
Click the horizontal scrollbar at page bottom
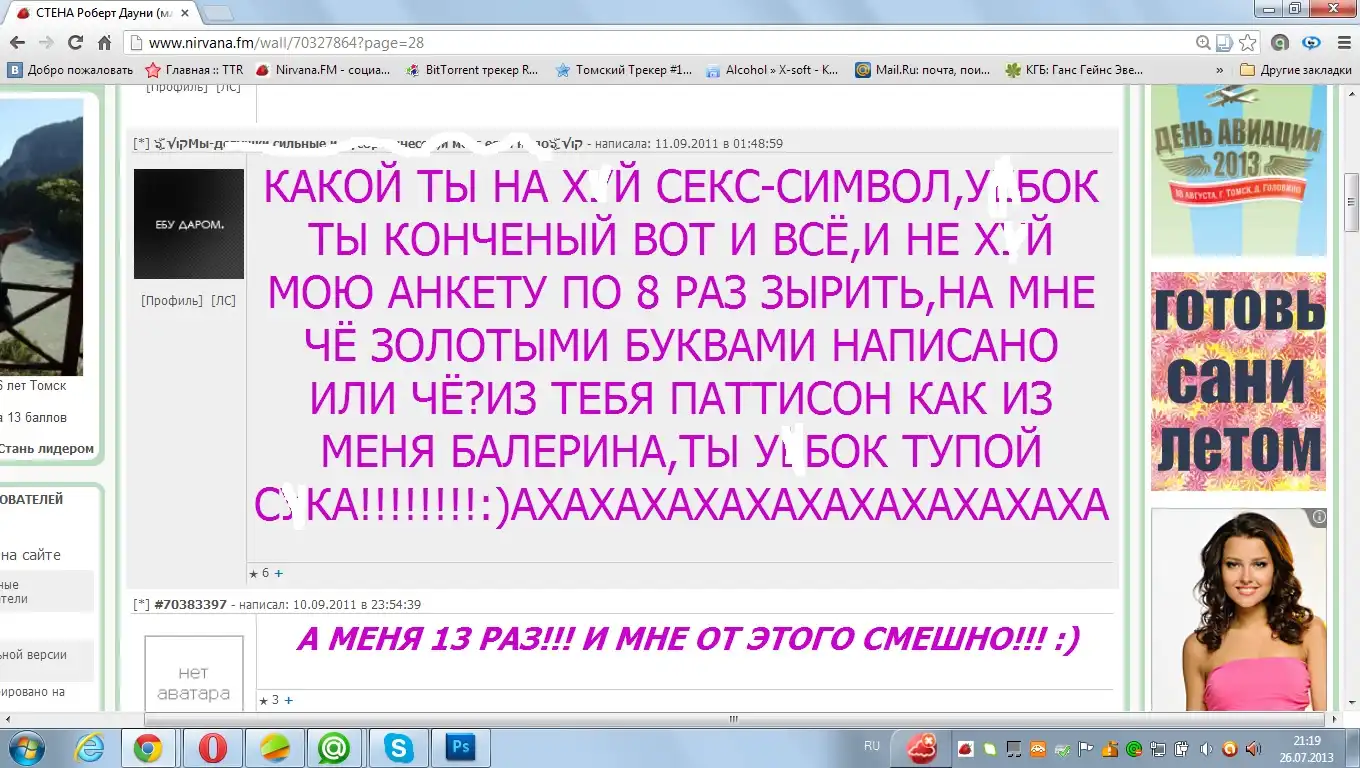pos(735,719)
